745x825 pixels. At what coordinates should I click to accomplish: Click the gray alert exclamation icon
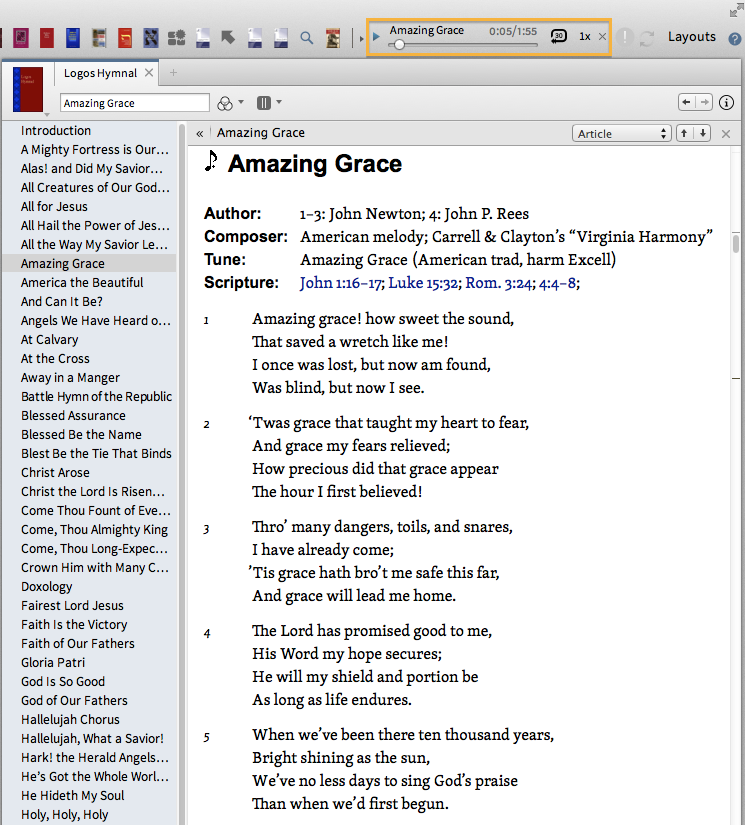pyautogui.click(x=625, y=37)
